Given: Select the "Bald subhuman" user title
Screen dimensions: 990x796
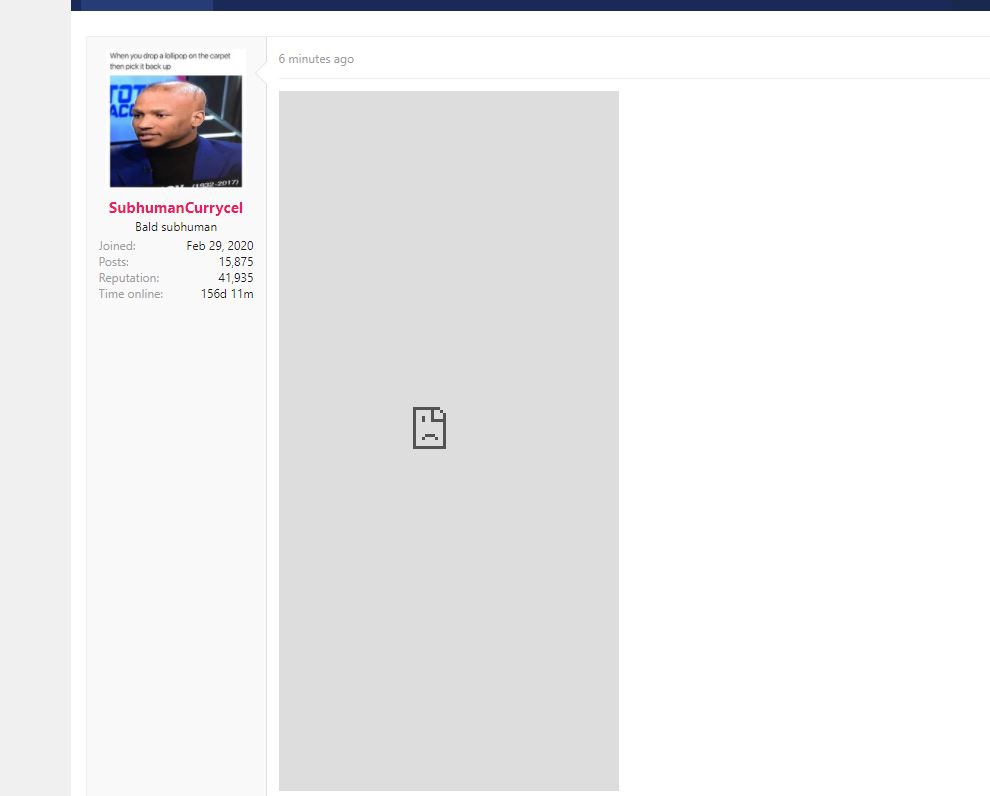Looking at the screenshot, I should [x=176, y=227].
